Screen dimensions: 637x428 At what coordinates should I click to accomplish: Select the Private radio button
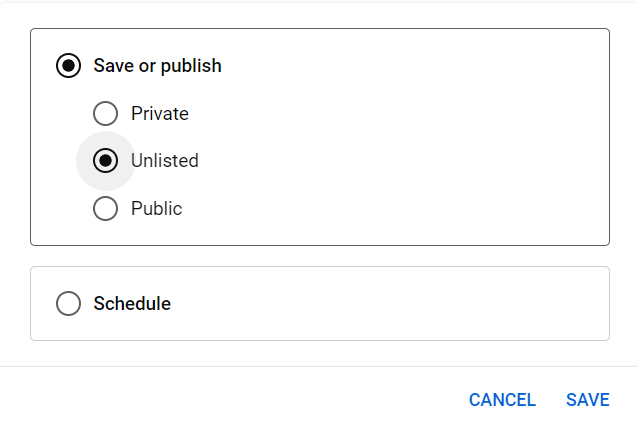pyautogui.click(x=105, y=113)
